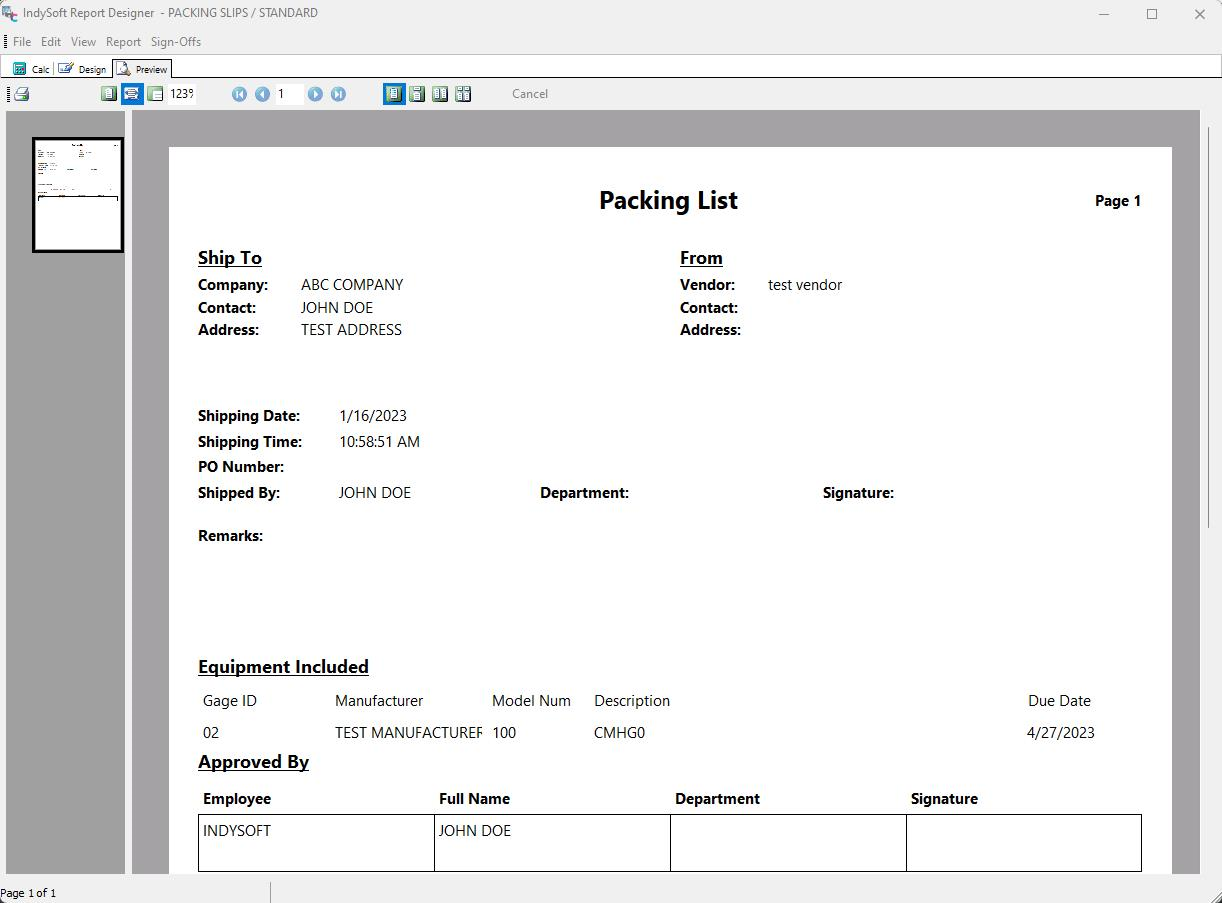Select the 100 percent zoom icon
Image resolution: width=1222 pixels, height=903 pixels.
(x=155, y=94)
